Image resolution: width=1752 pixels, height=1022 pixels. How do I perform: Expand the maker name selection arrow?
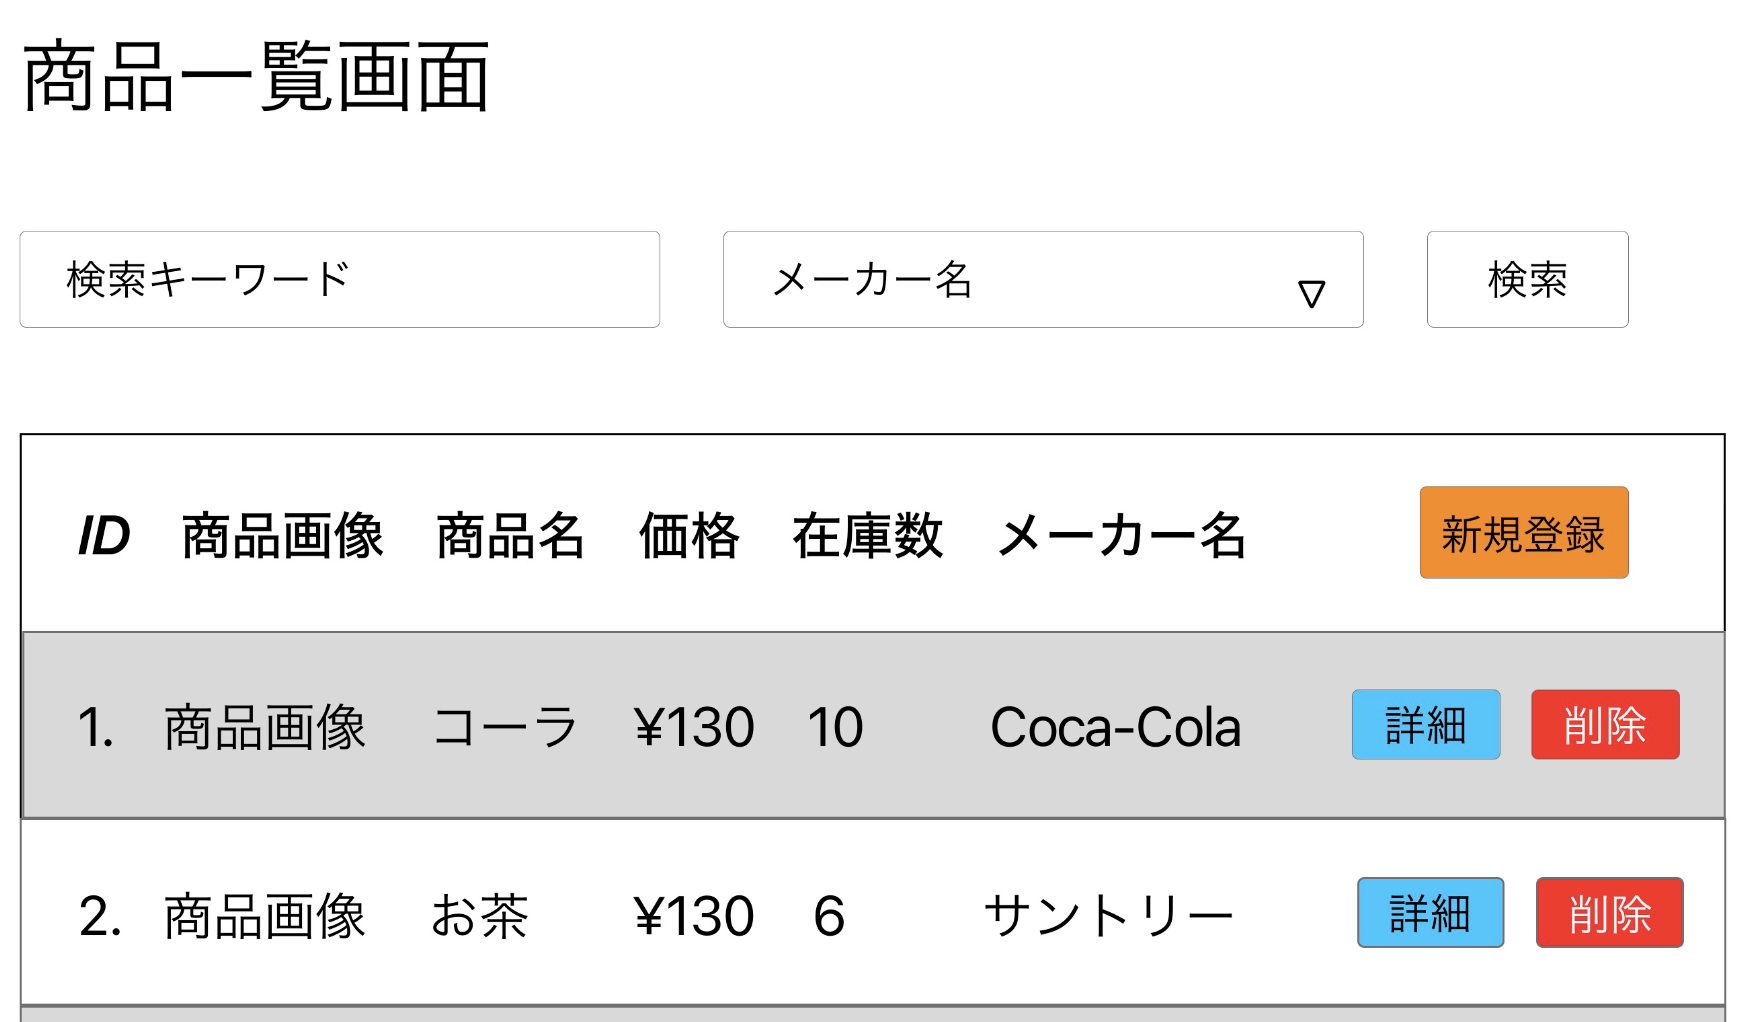[x=1313, y=290]
